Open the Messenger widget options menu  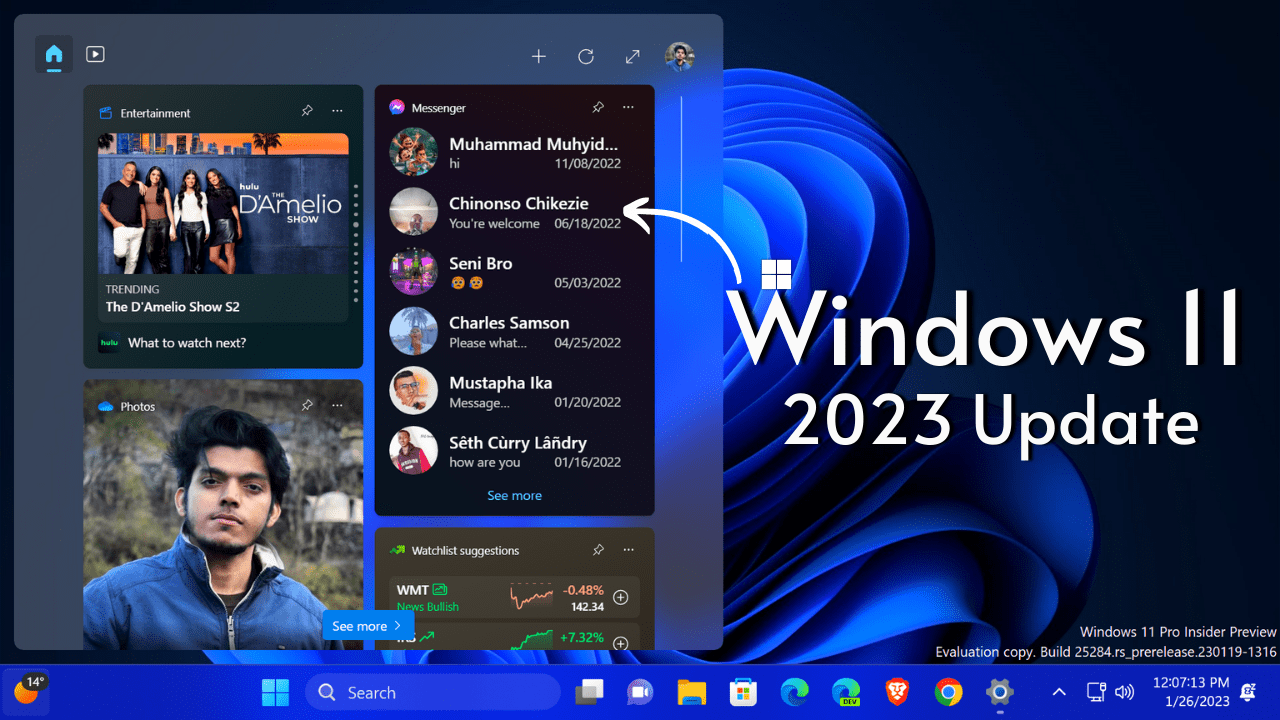(x=628, y=107)
